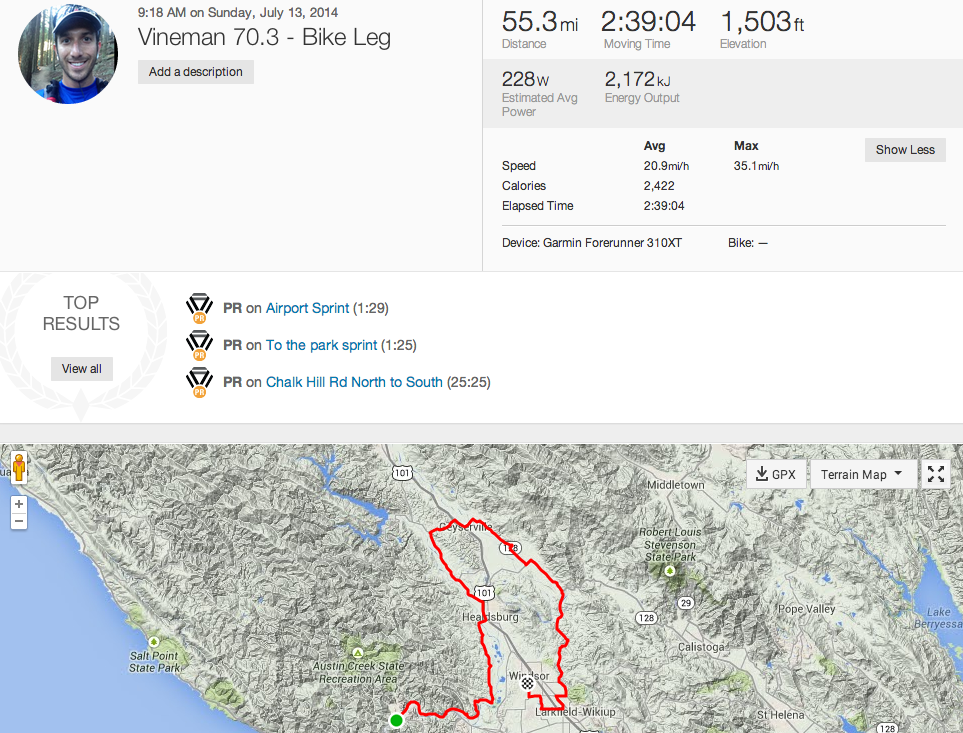Click the Airport Sprint PR medal icon
This screenshot has width=963, height=733.
pos(199,308)
